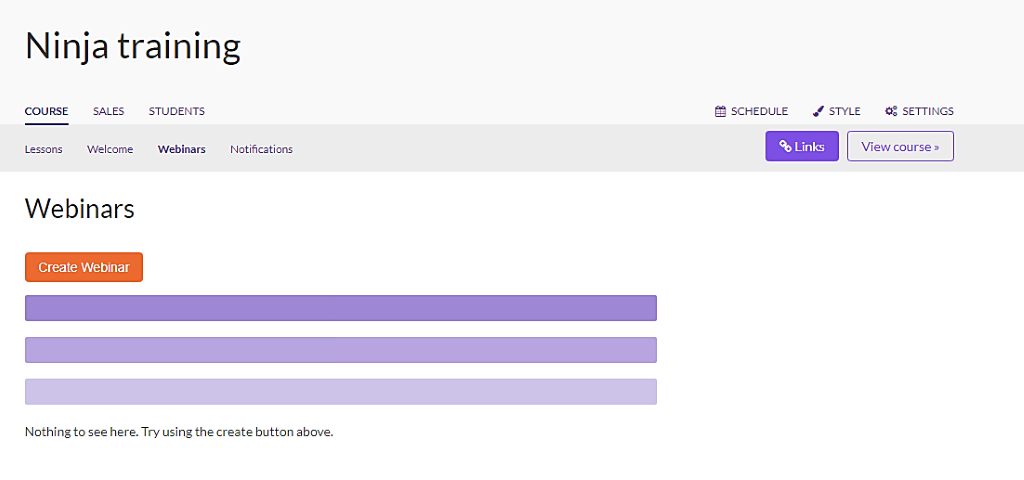
Task: Open the purple Links button
Action: pos(802,146)
